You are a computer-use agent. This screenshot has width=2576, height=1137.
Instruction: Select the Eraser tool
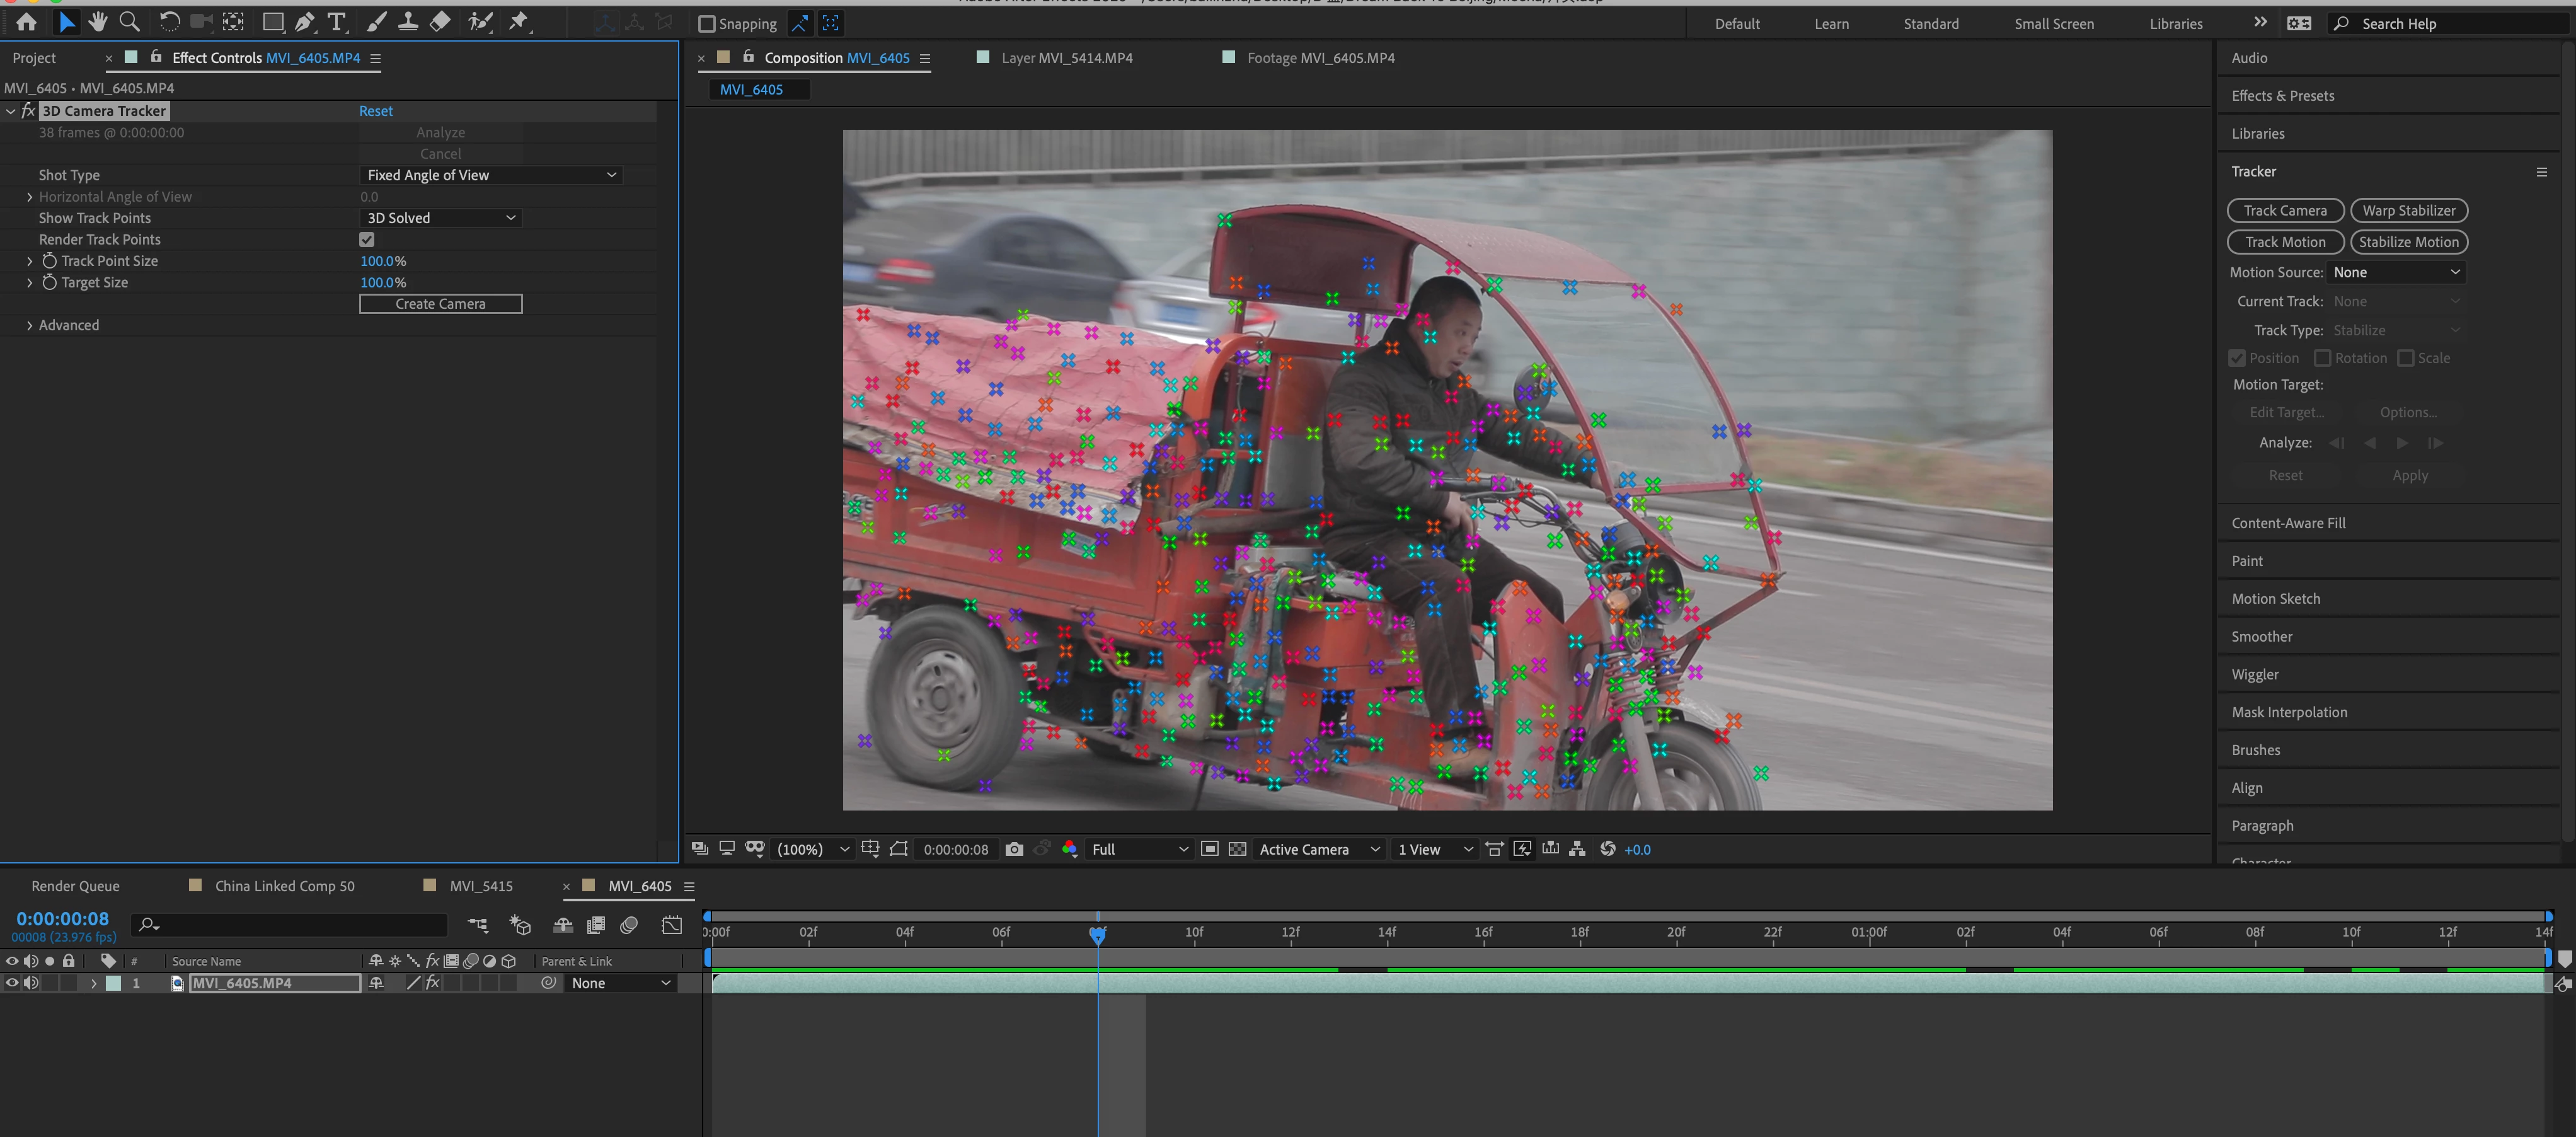(x=440, y=22)
